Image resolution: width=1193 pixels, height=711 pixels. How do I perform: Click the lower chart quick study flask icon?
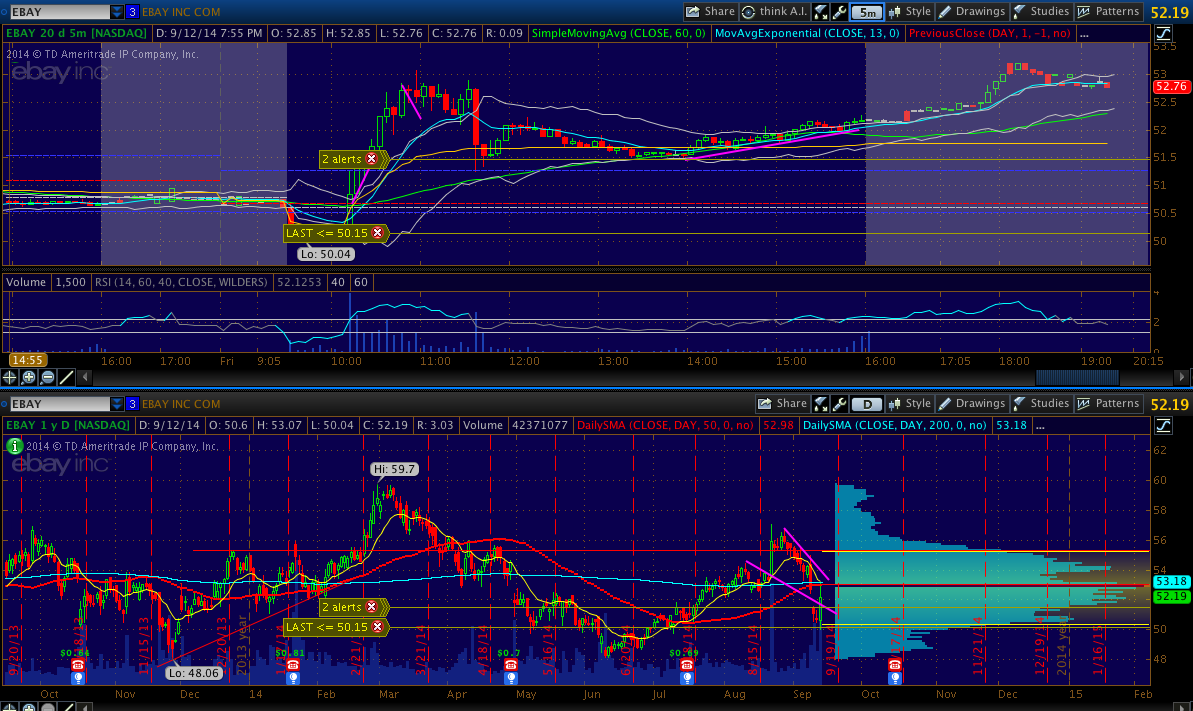tap(820, 404)
